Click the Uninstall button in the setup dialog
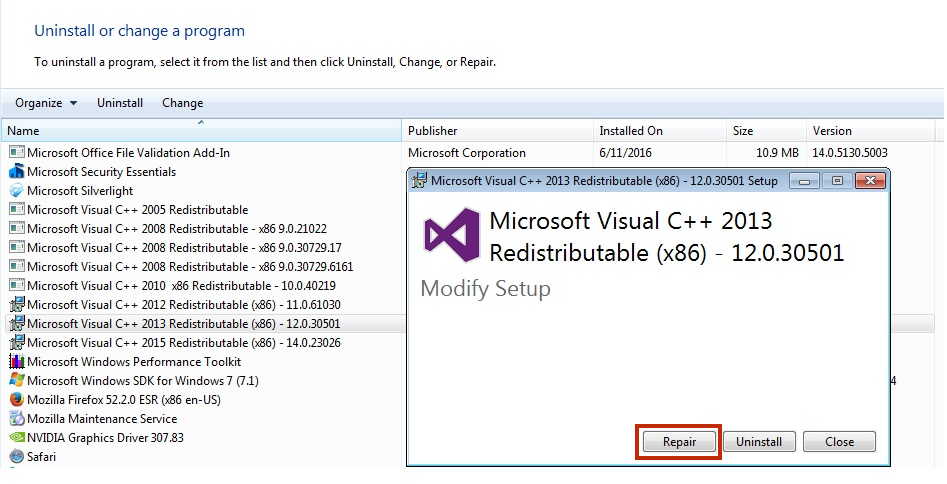947x484 pixels. coord(759,442)
